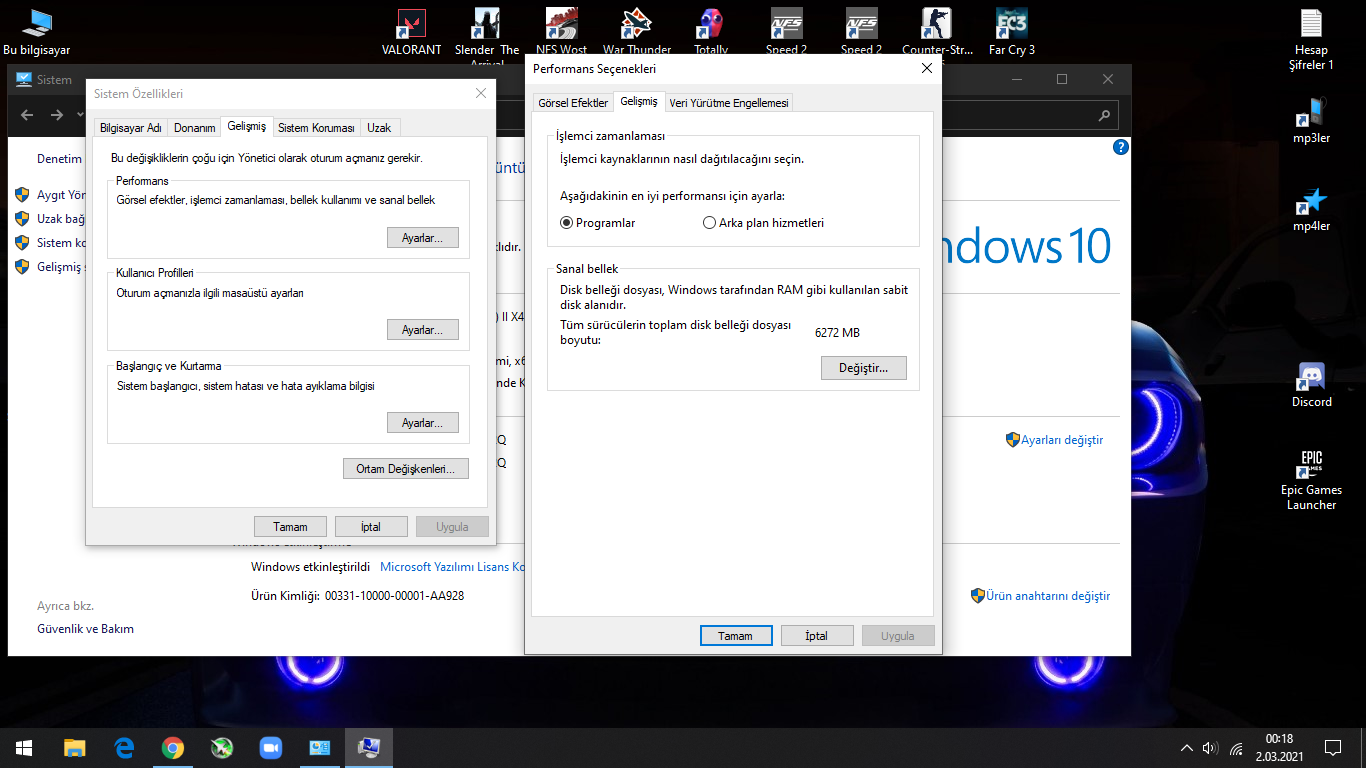The width and height of the screenshot is (1366, 768).
Task: Open the VALORANT desktop shortcut
Action: pos(411,30)
